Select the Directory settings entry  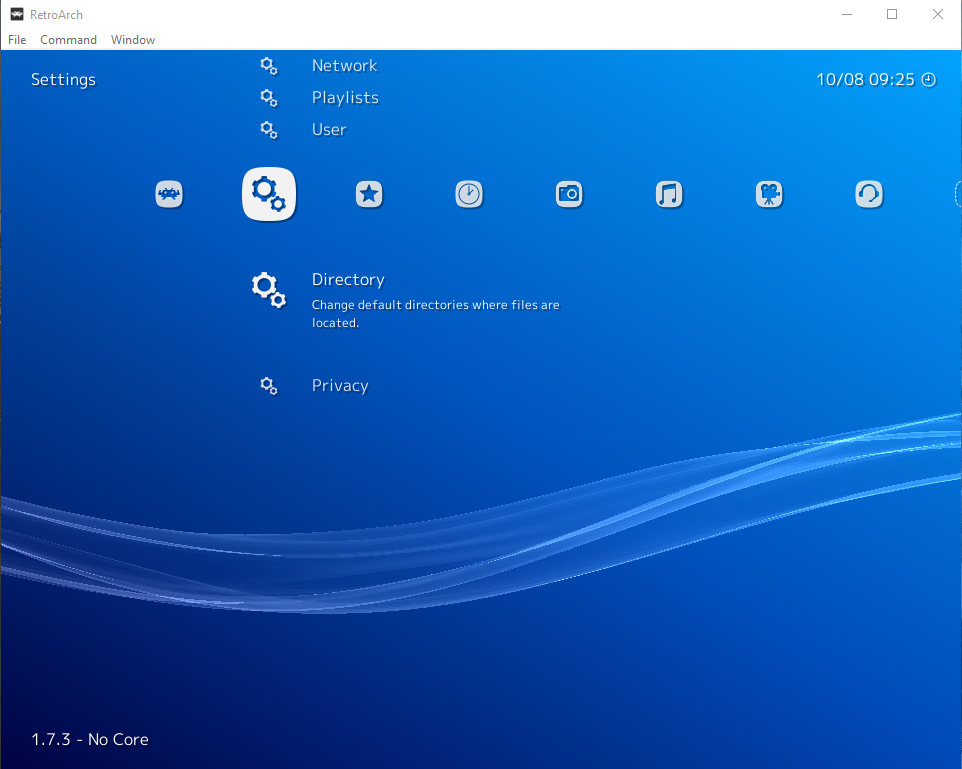click(x=348, y=280)
